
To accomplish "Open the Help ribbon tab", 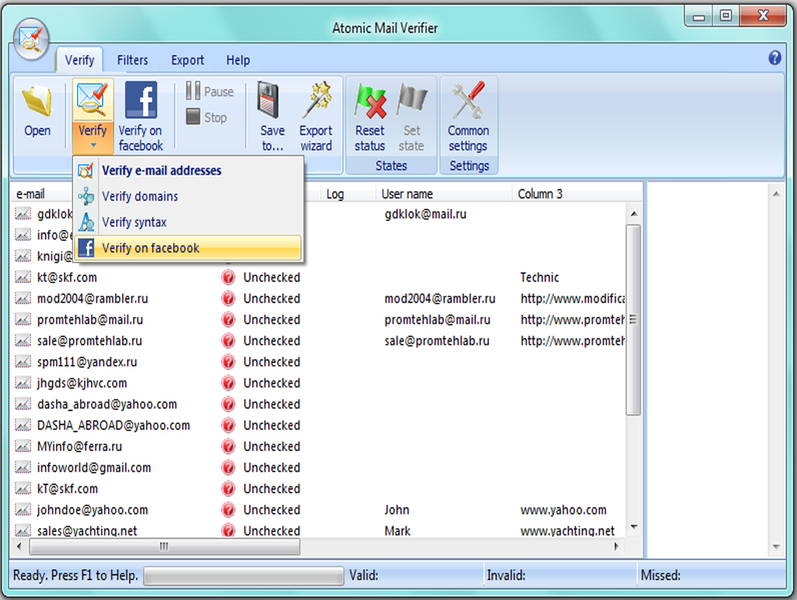I will click(238, 60).
